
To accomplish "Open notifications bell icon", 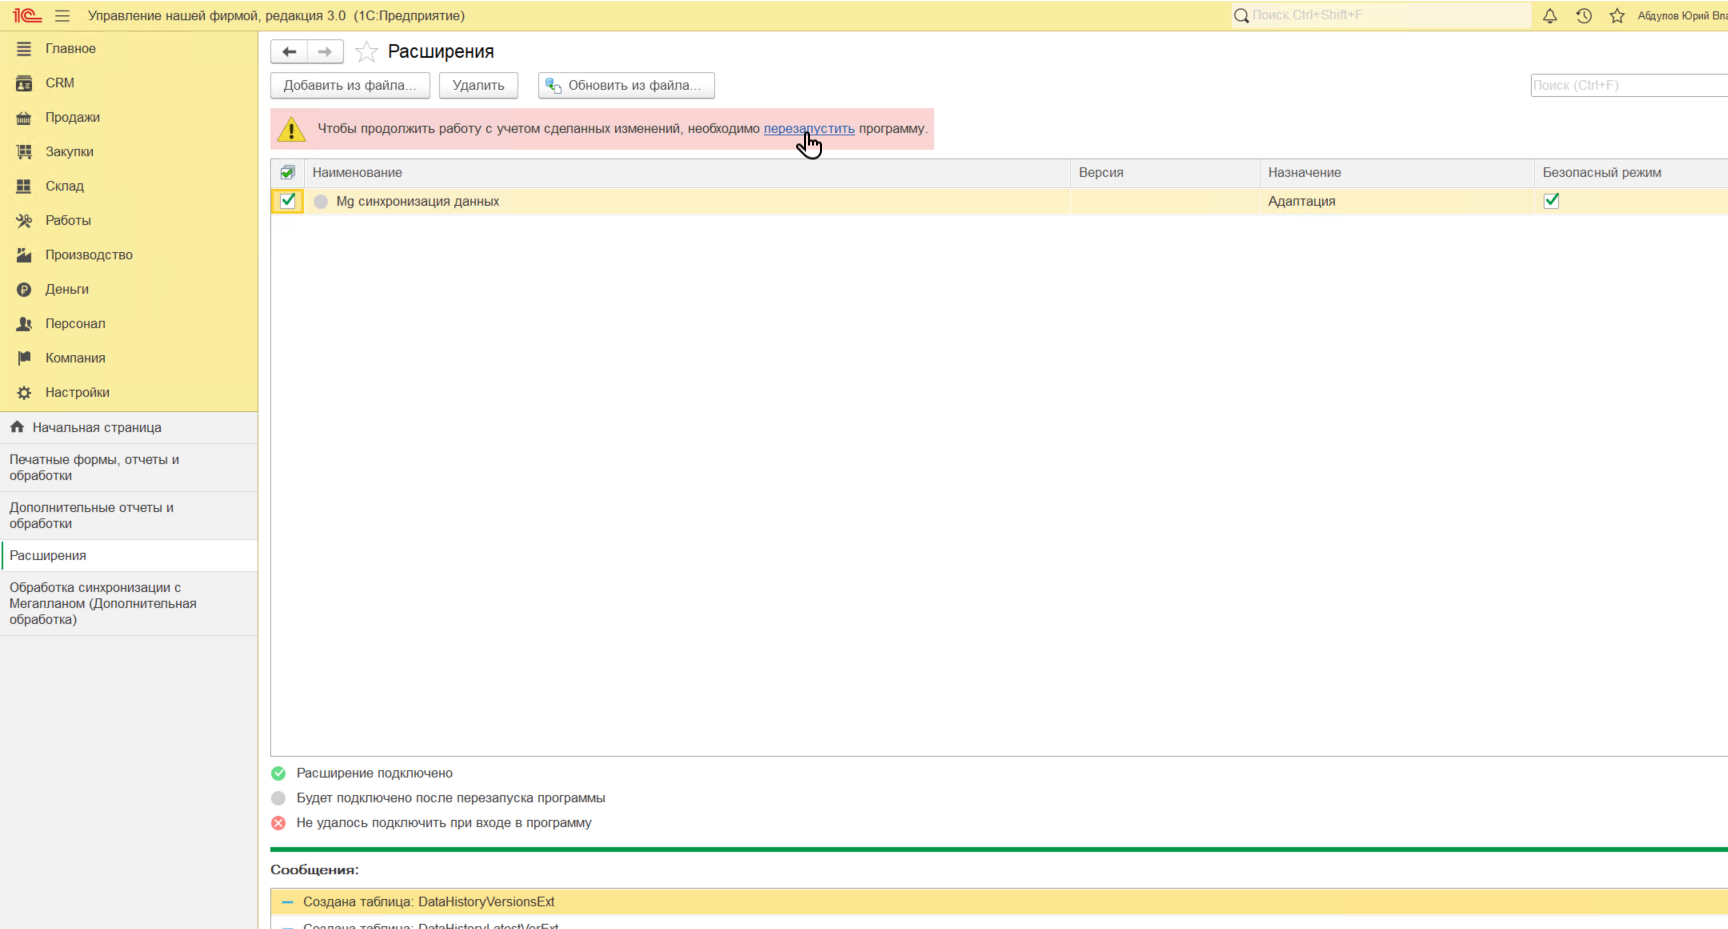I will (1549, 16).
